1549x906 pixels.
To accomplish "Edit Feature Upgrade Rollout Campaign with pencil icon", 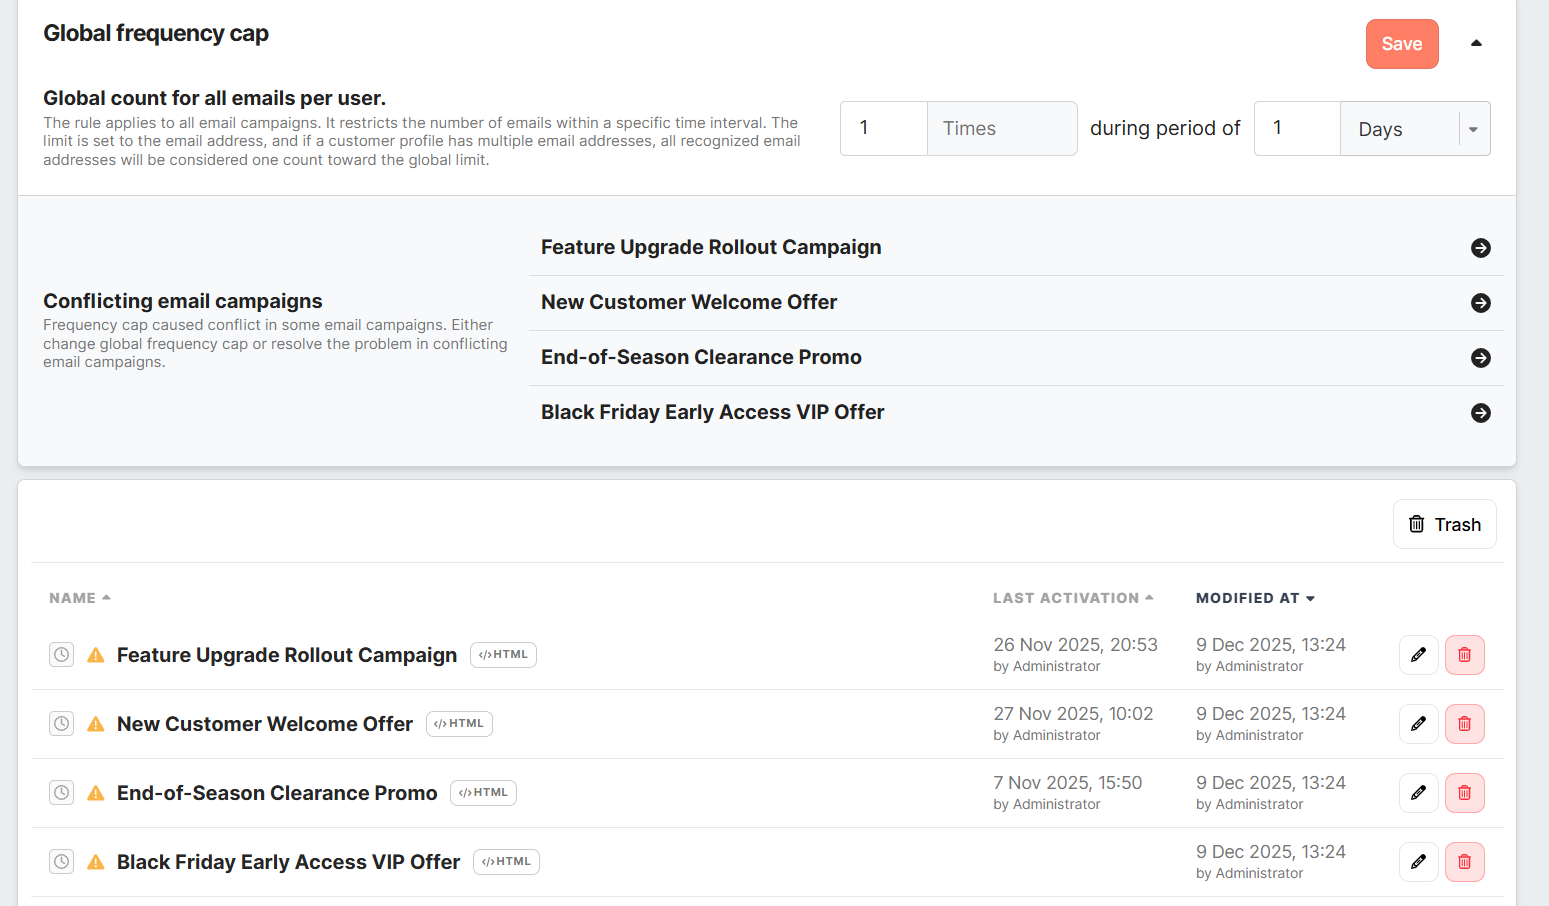I will point(1418,655).
